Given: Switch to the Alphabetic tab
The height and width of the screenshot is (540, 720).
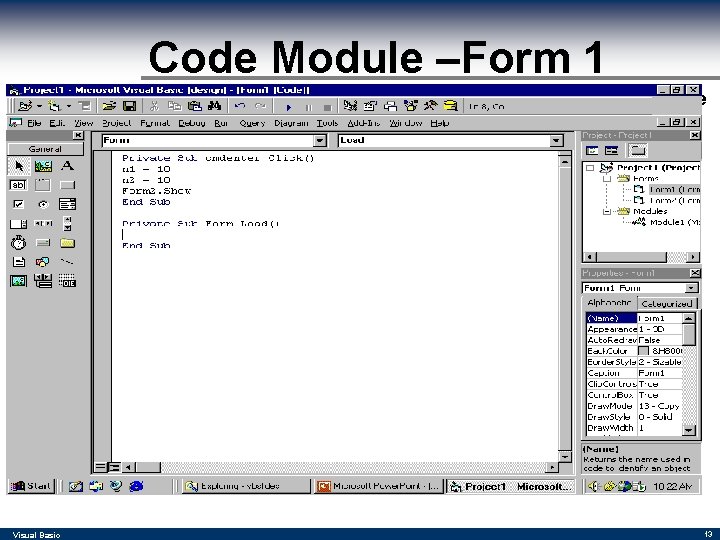Looking at the screenshot, I should [609, 303].
